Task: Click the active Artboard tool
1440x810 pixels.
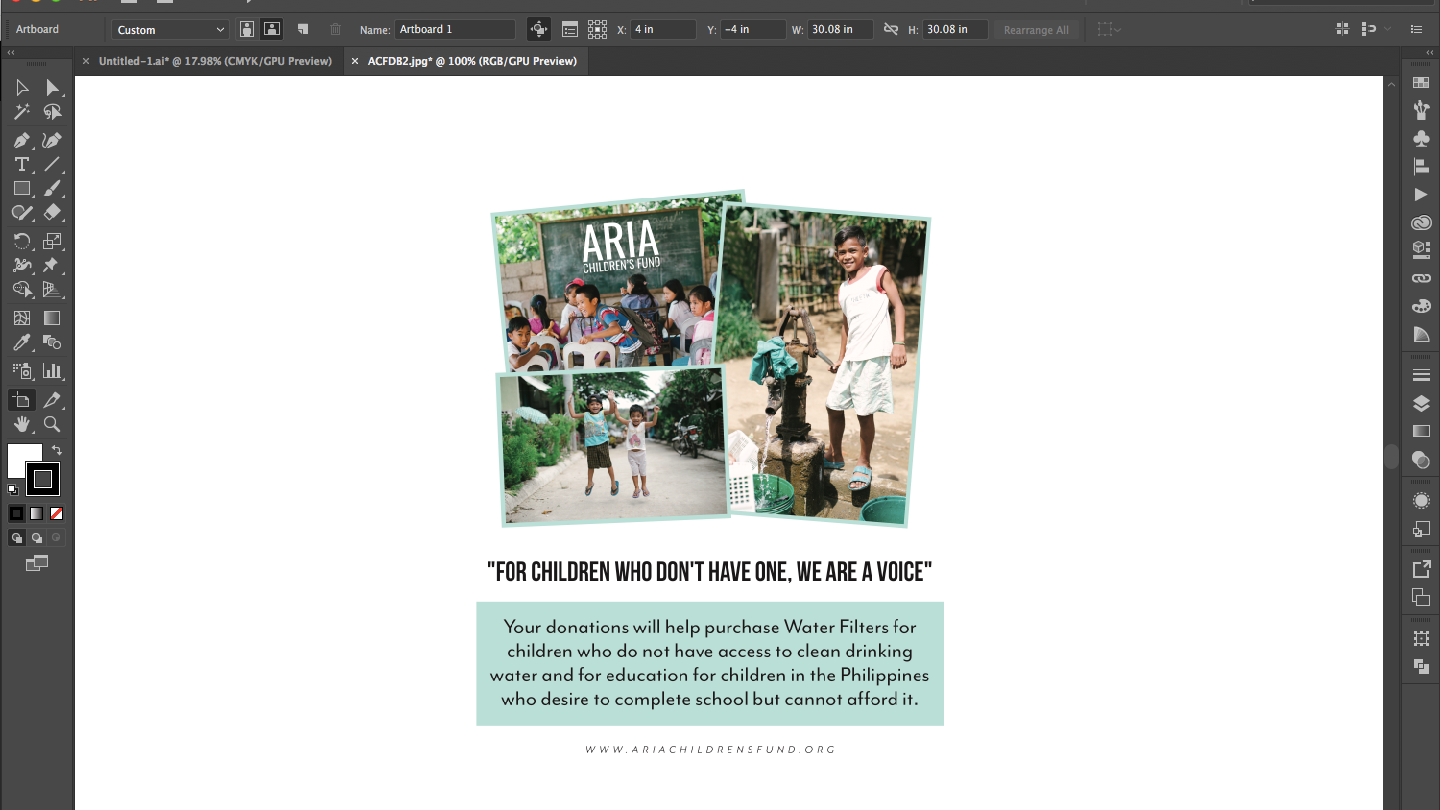Action: tap(22, 400)
